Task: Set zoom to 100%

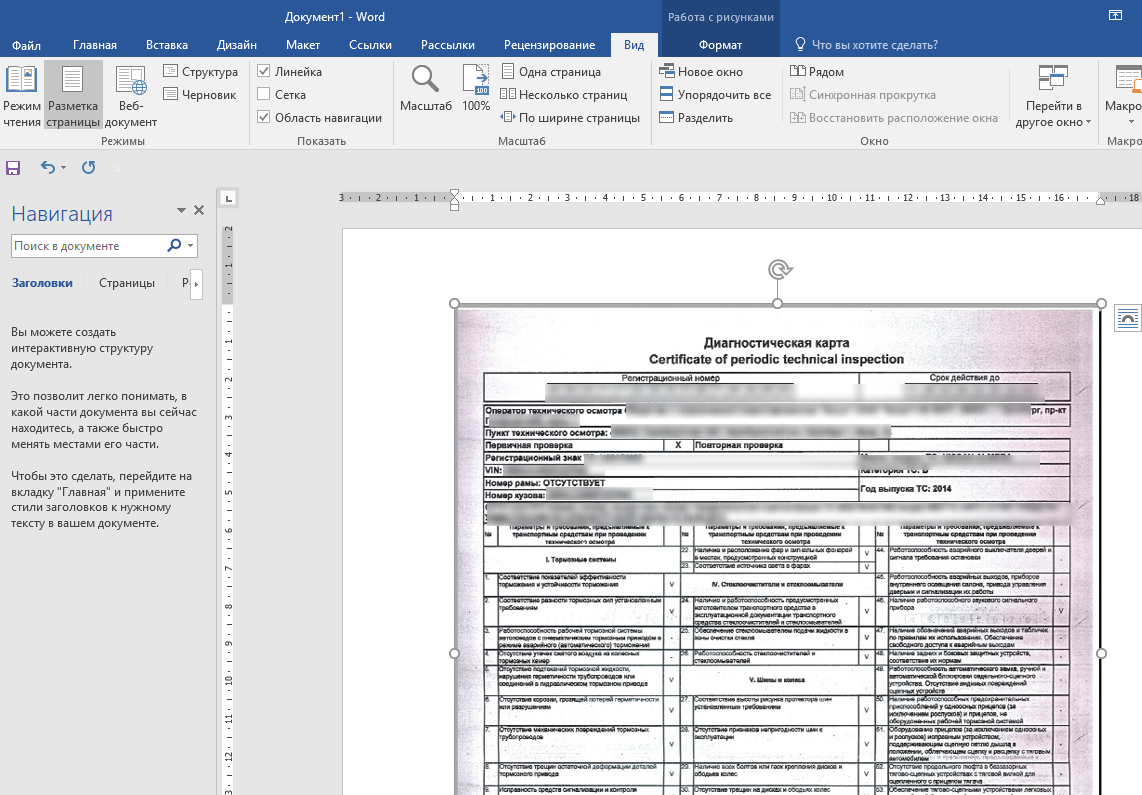Action: (x=476, y=89)
